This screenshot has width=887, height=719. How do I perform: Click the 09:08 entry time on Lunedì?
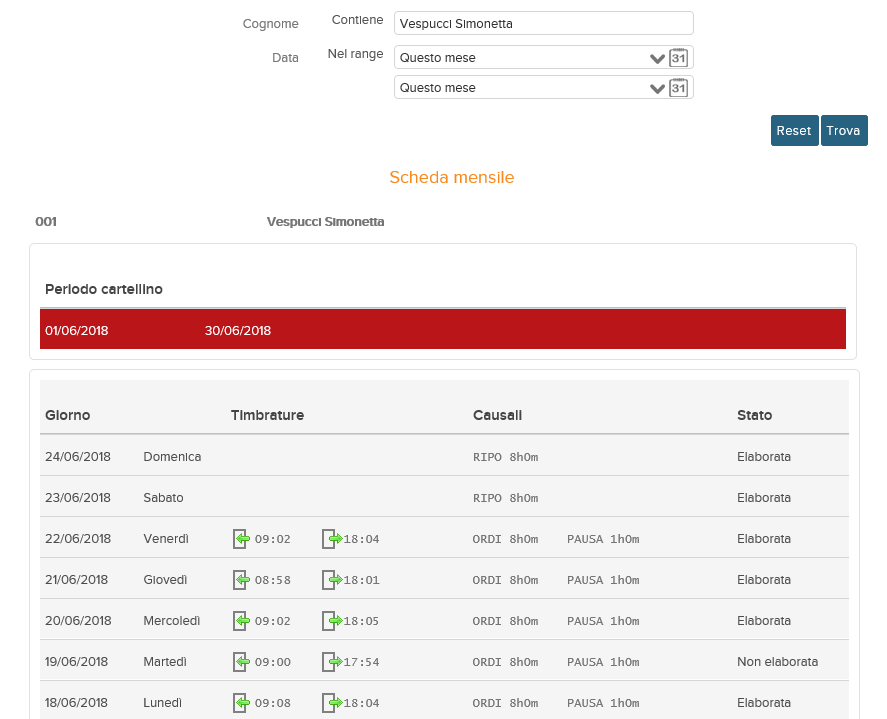[273, 703]
